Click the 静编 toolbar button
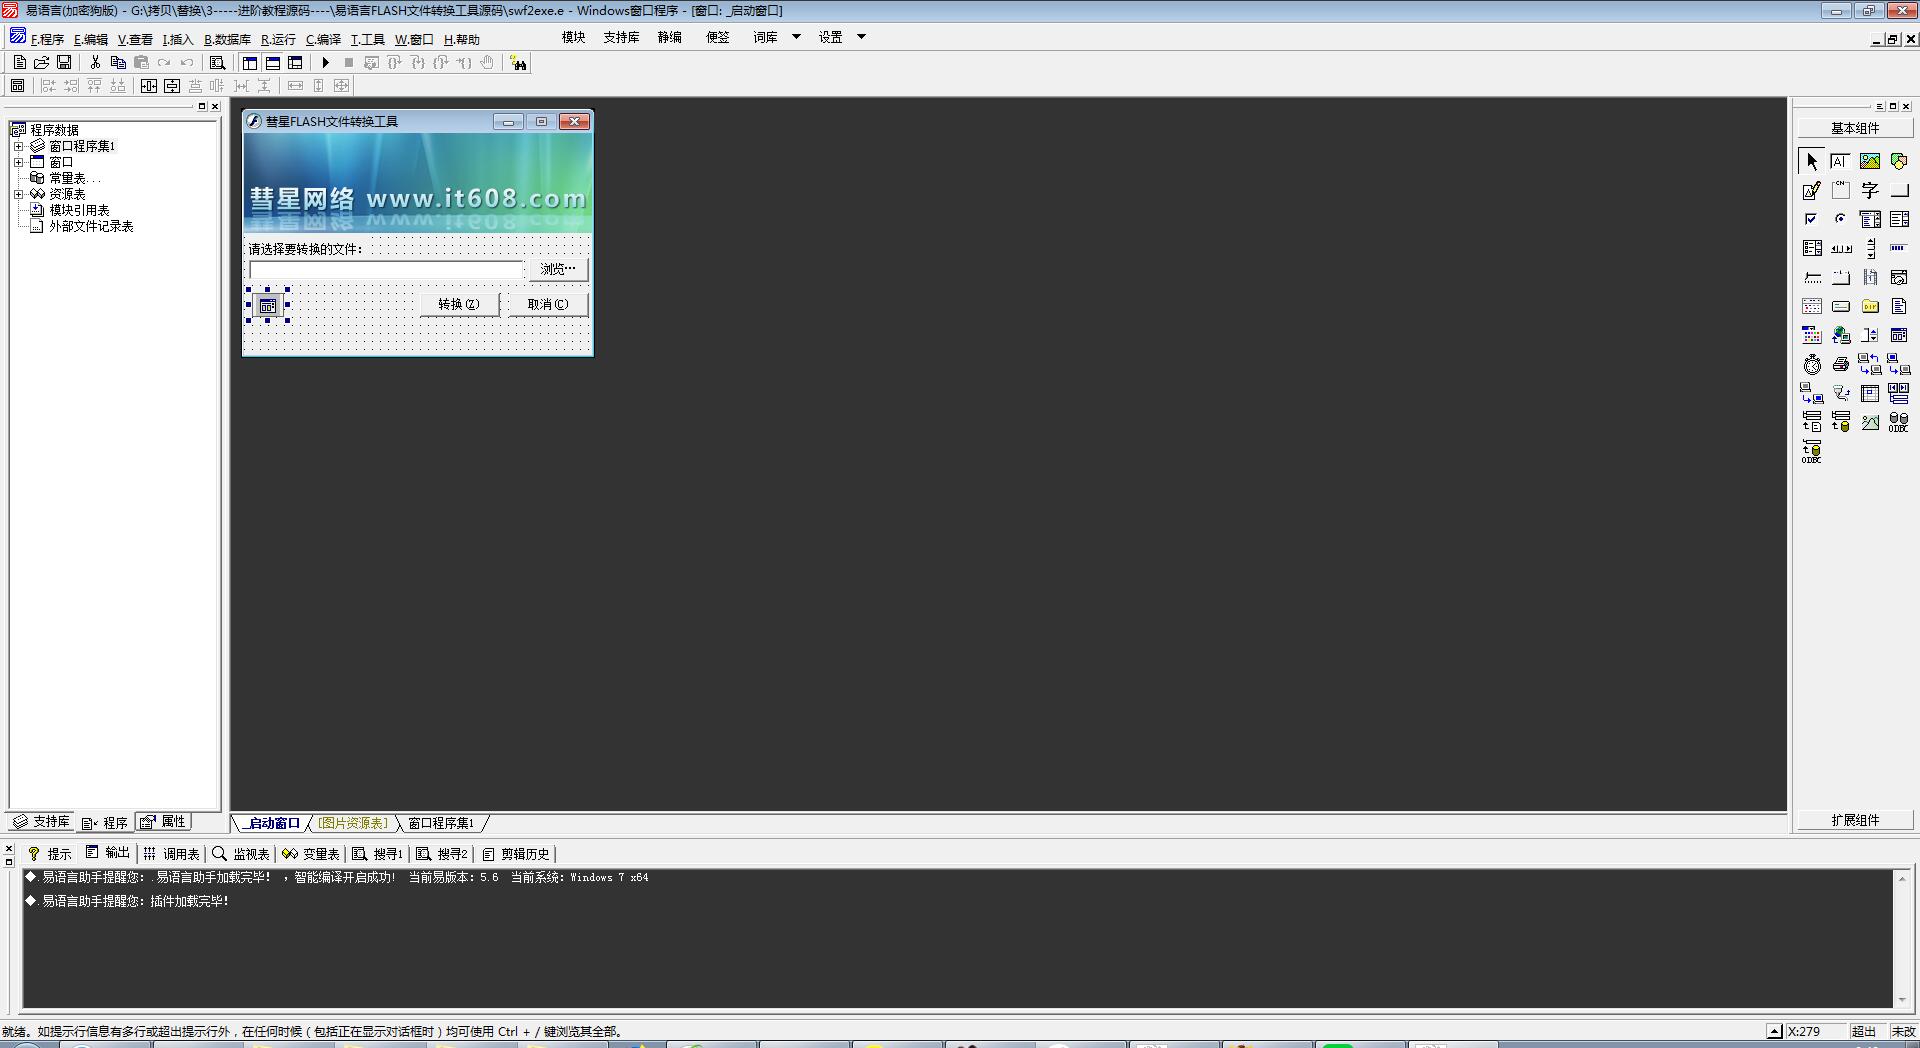 [669, 37]
